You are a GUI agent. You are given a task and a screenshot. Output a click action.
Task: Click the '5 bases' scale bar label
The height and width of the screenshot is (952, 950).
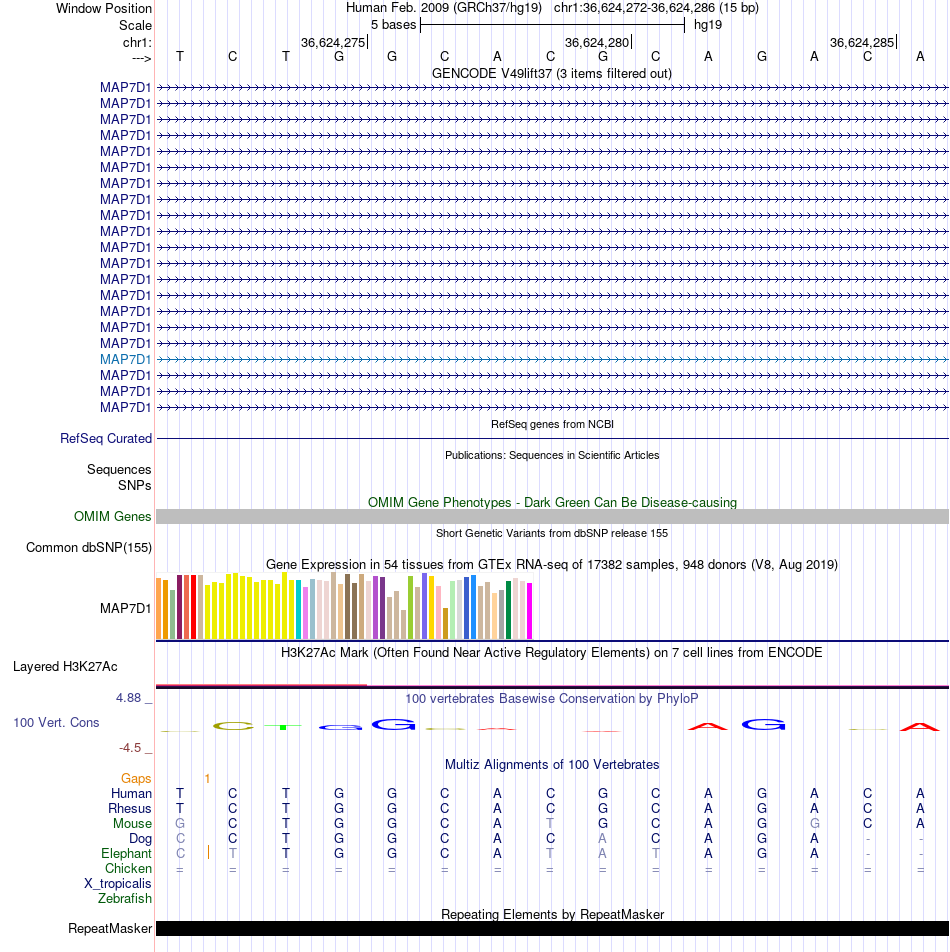(393, 25)
